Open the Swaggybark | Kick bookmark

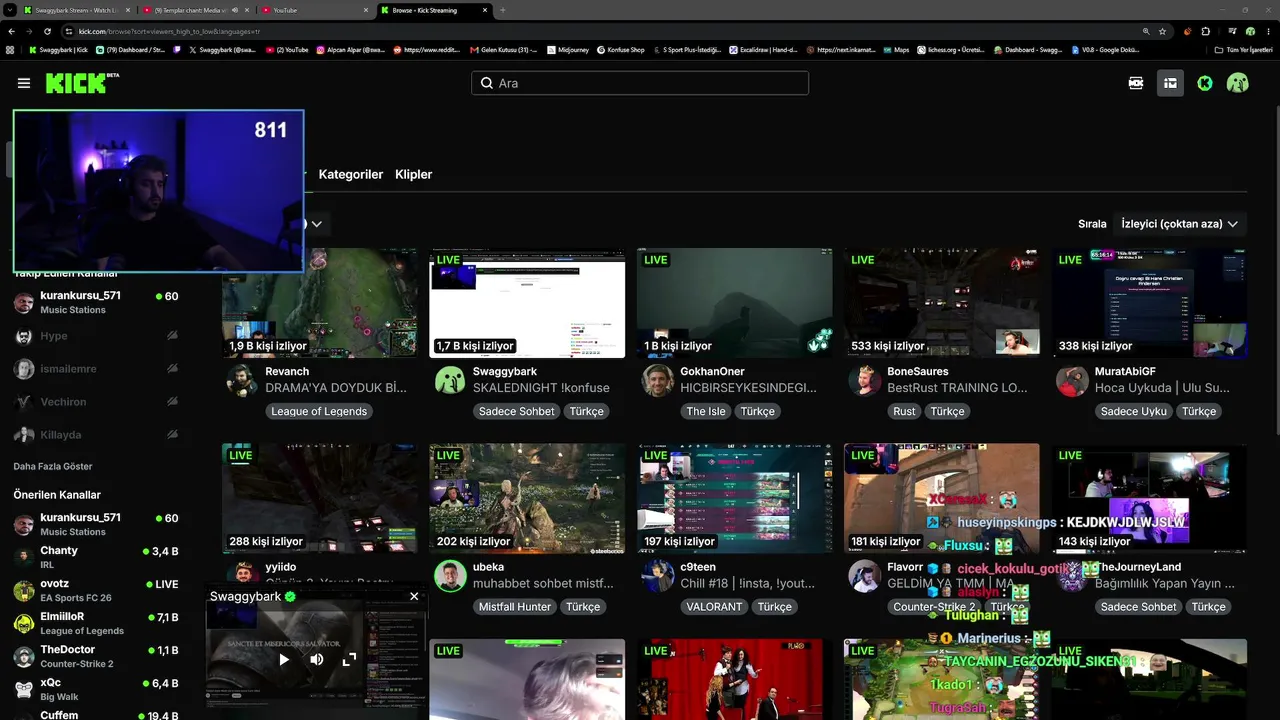tap(58, 49)
